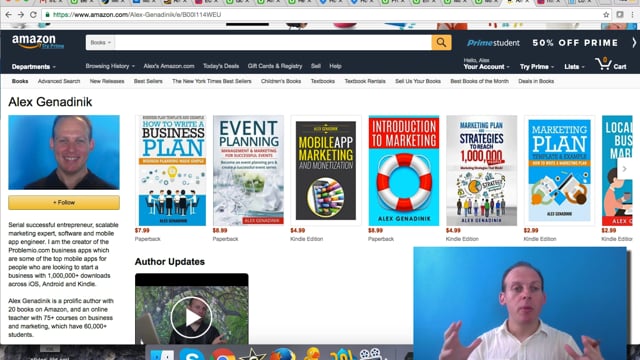Open the shopping cart icon
640x360 pixels.
point(611,64)
